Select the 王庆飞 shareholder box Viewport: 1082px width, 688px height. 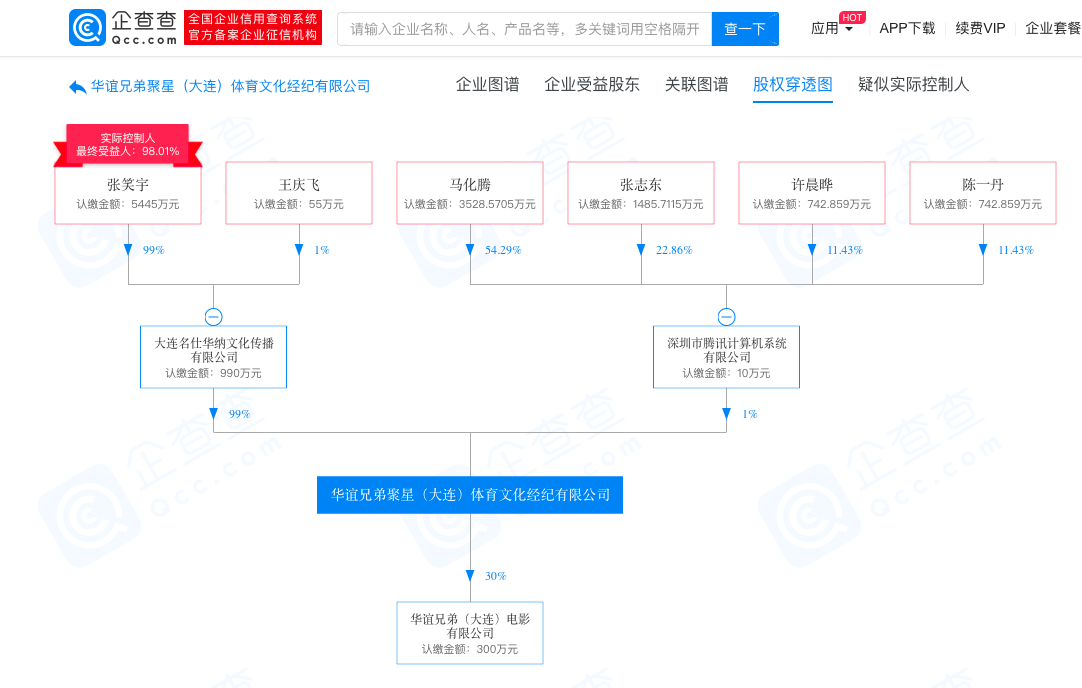coord(299,193)
